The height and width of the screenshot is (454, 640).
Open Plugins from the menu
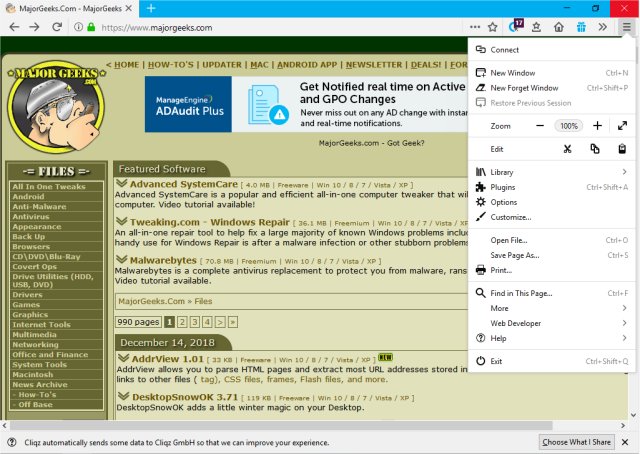551,187
